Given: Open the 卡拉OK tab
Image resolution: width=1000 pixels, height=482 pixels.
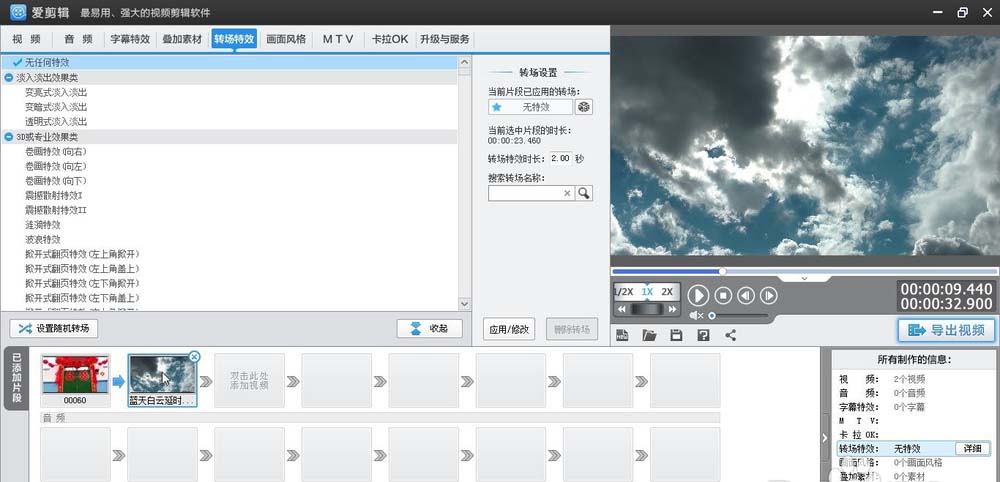Looking at the screenshot, I should click(x=390, y=40).
